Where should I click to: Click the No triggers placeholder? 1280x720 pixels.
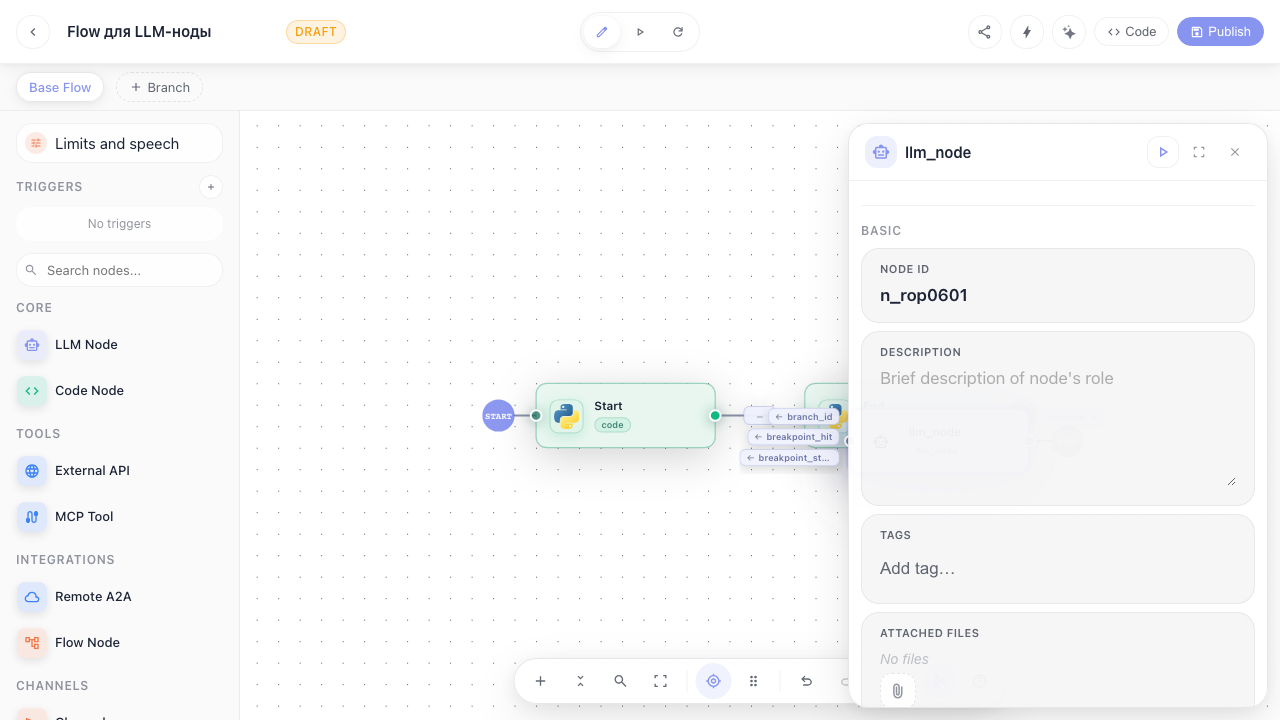click(119, 224)
